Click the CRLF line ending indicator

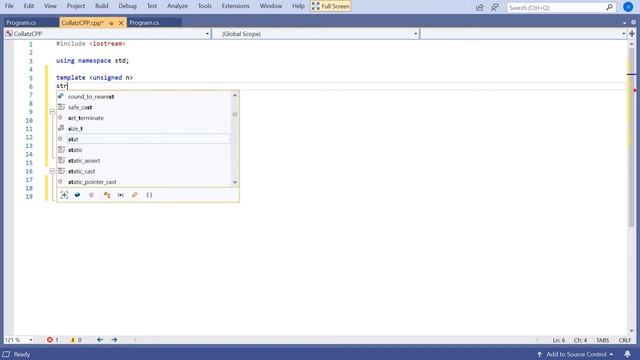(x=624, y=340)
